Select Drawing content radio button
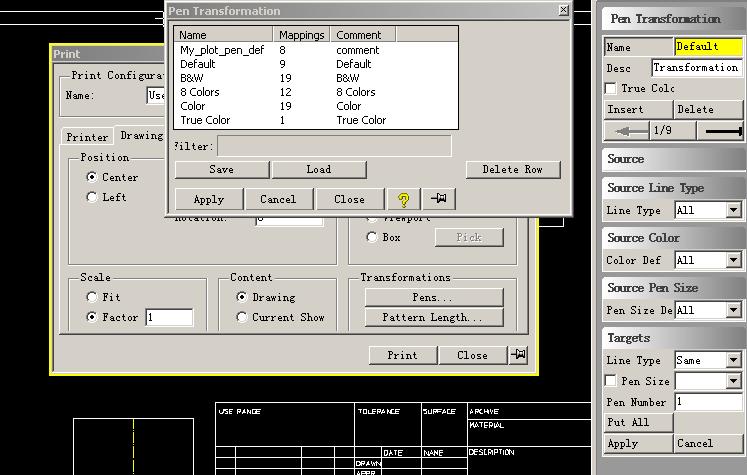This screenshot has height=475, width=747. pyautogui.click(x=242, y=297)
